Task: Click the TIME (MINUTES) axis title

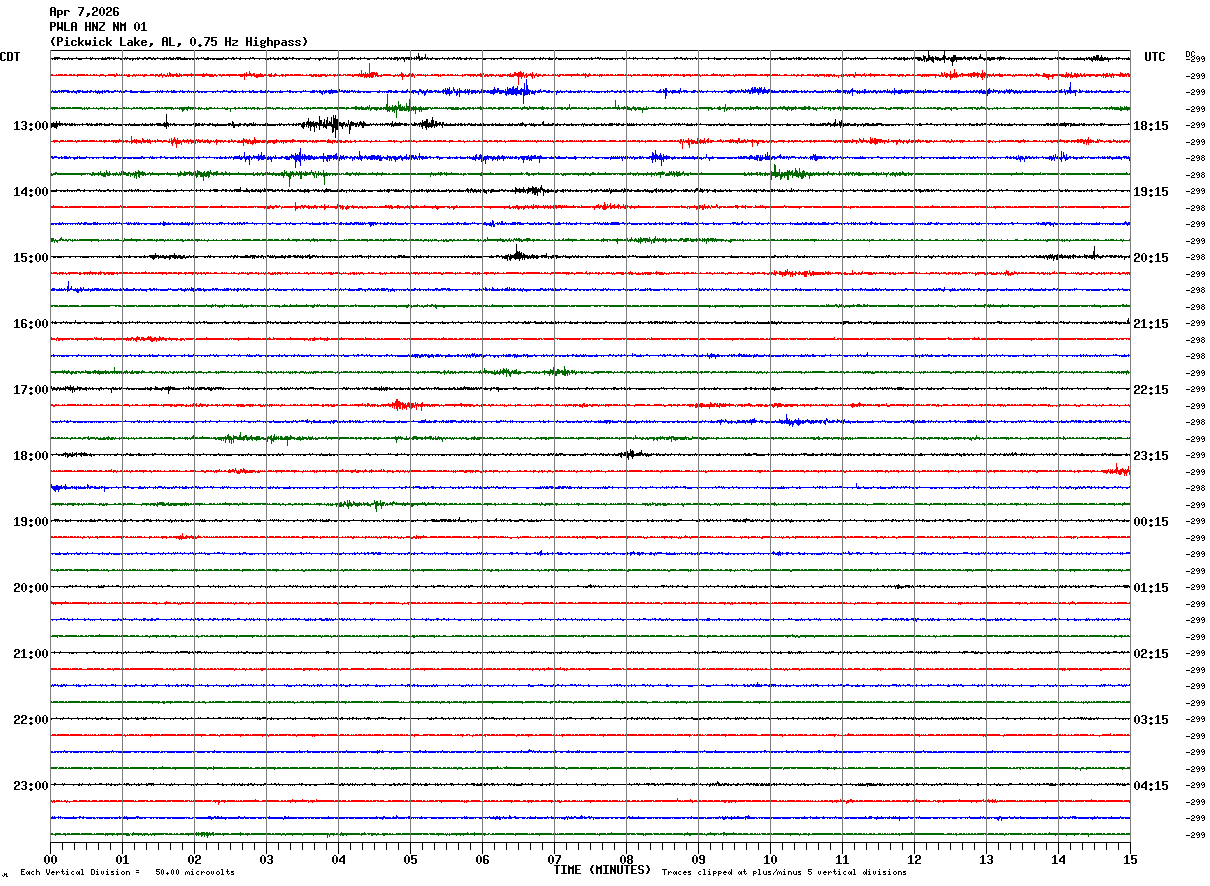Action: click(602, 870)
